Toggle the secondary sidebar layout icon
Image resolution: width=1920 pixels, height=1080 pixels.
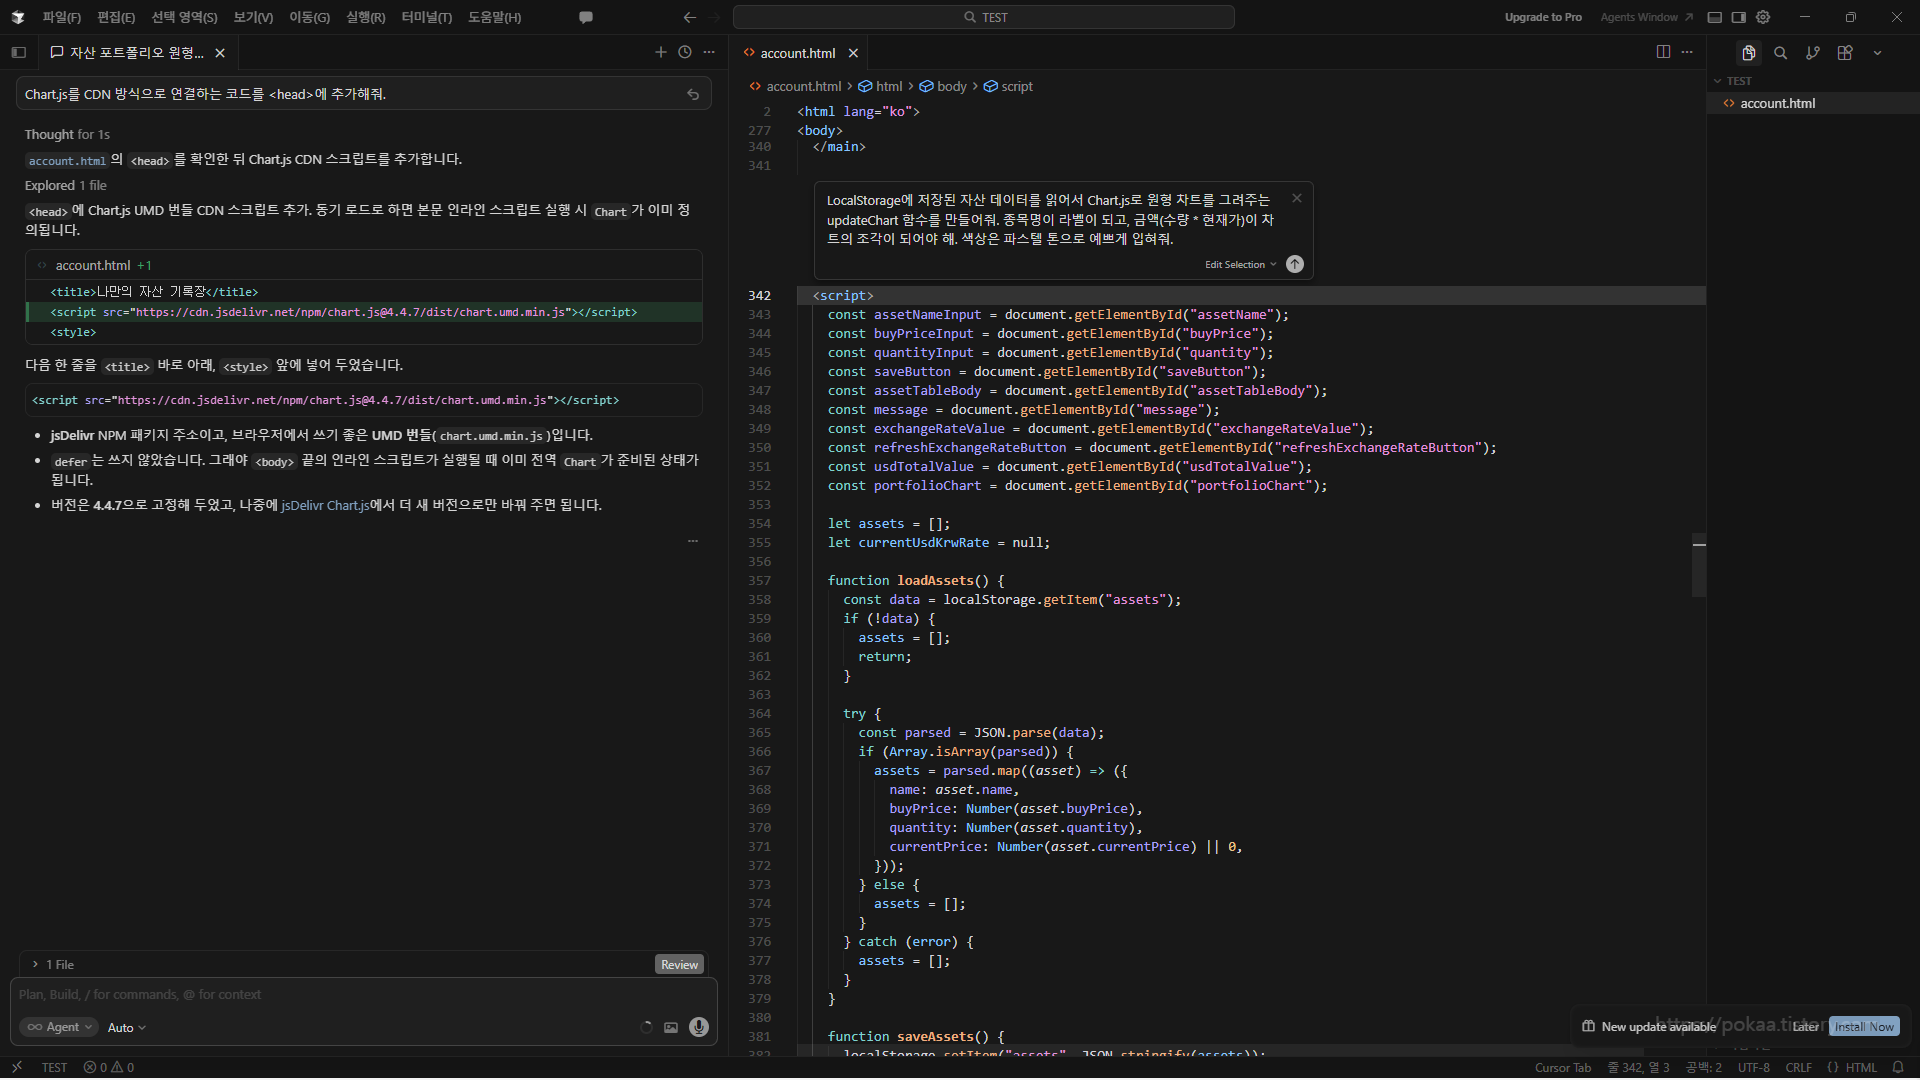(x=1739, y=17)
